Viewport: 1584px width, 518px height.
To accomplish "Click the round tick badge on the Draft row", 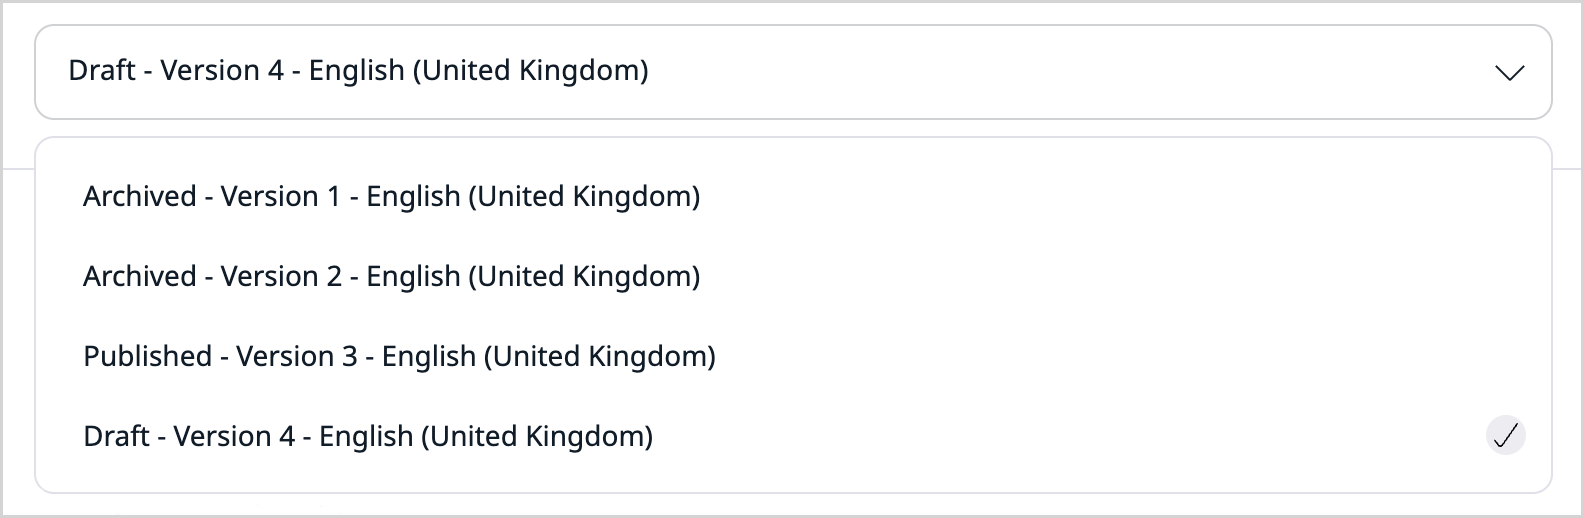I will [x=1505, y=435].
